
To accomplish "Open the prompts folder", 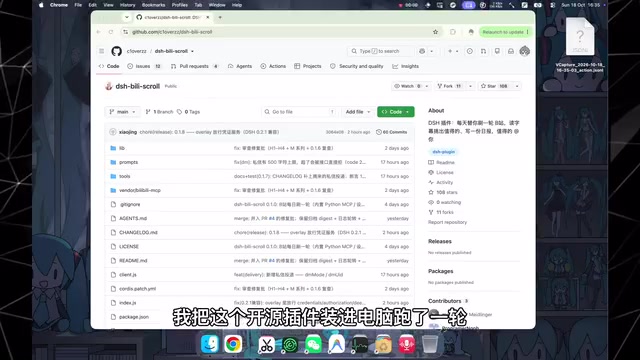I will point(129,162).
